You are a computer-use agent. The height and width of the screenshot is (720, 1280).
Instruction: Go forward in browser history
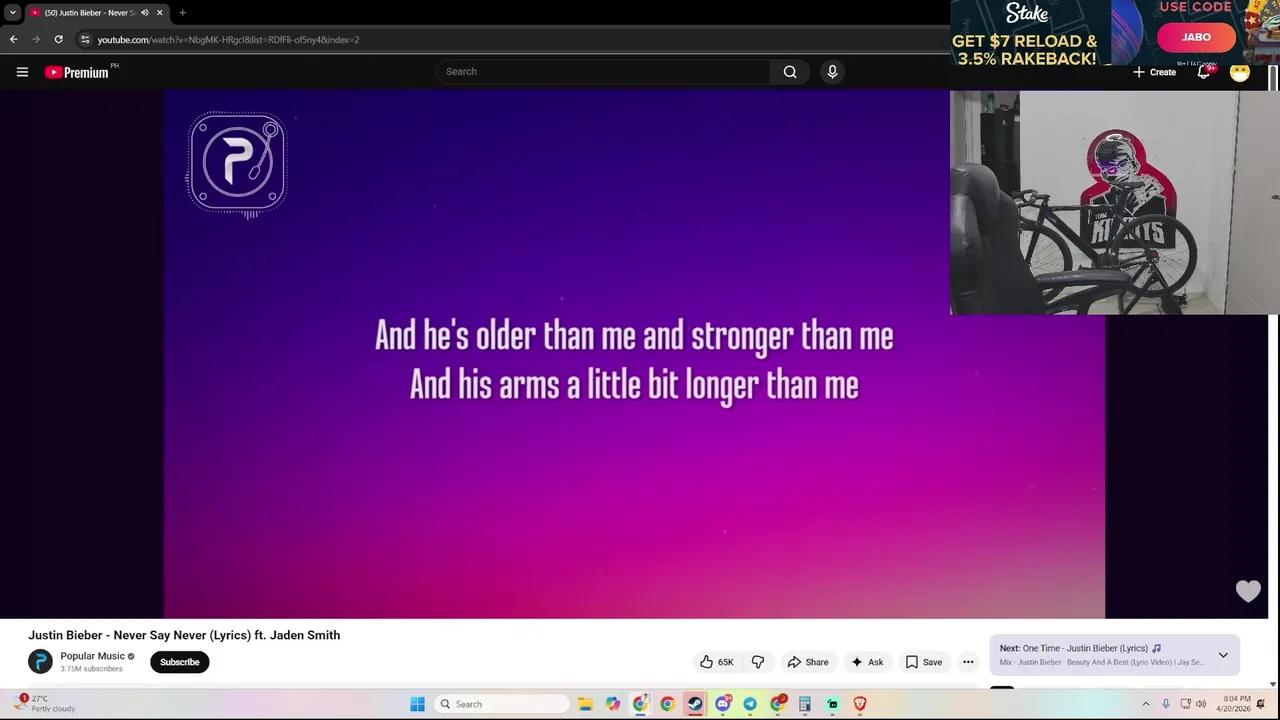coord(36,40)
